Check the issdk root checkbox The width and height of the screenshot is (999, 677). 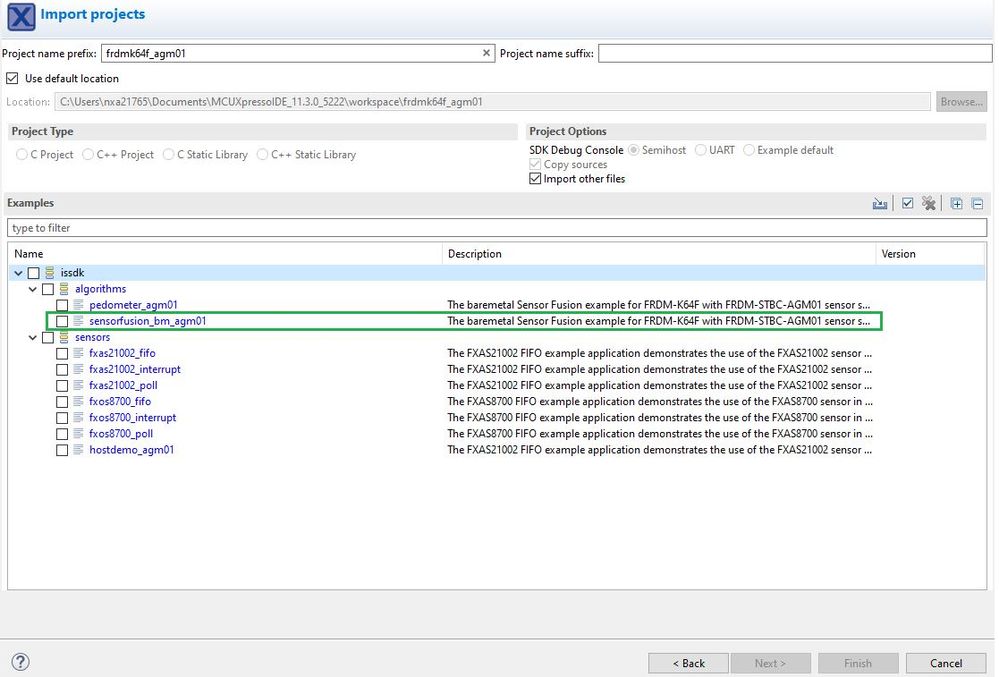click(x=34, y=273)
